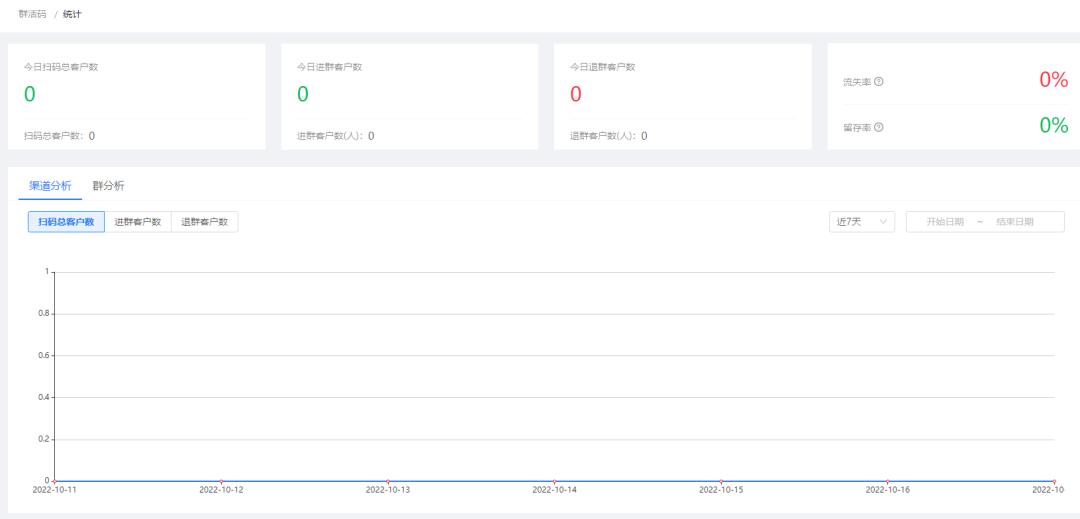Click the chevron arrow in 近7天 selector
The height and width of the screenshot is (519, 1080).
884,222
